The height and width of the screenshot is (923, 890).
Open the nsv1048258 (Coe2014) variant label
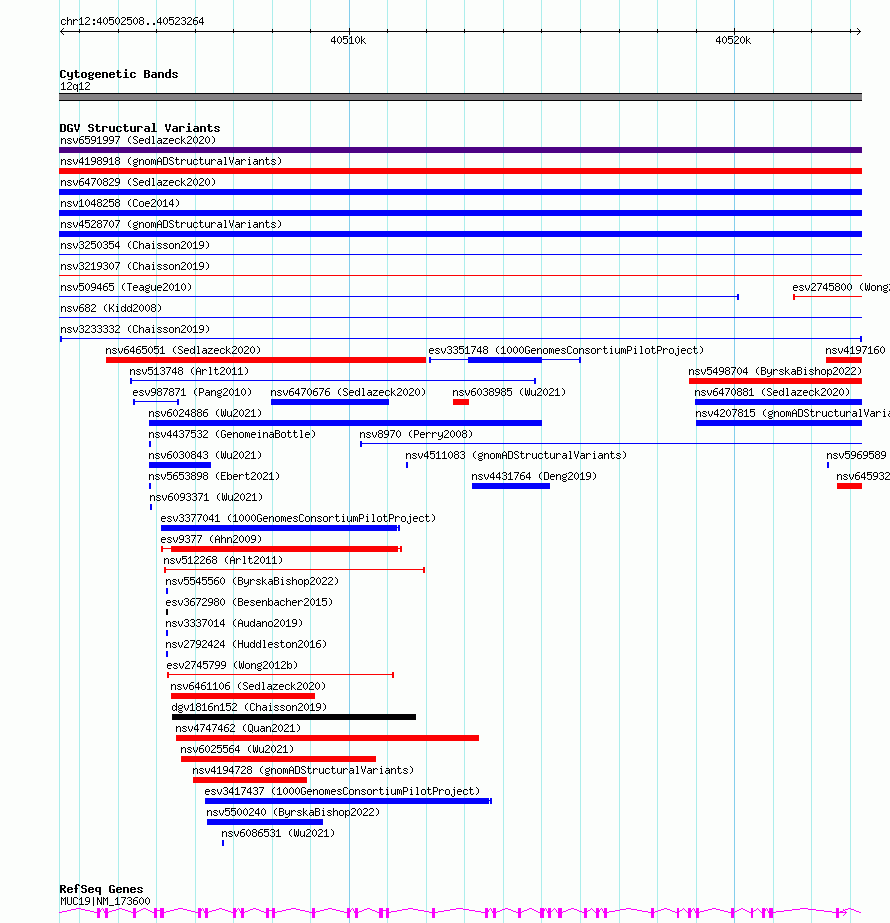119,203
